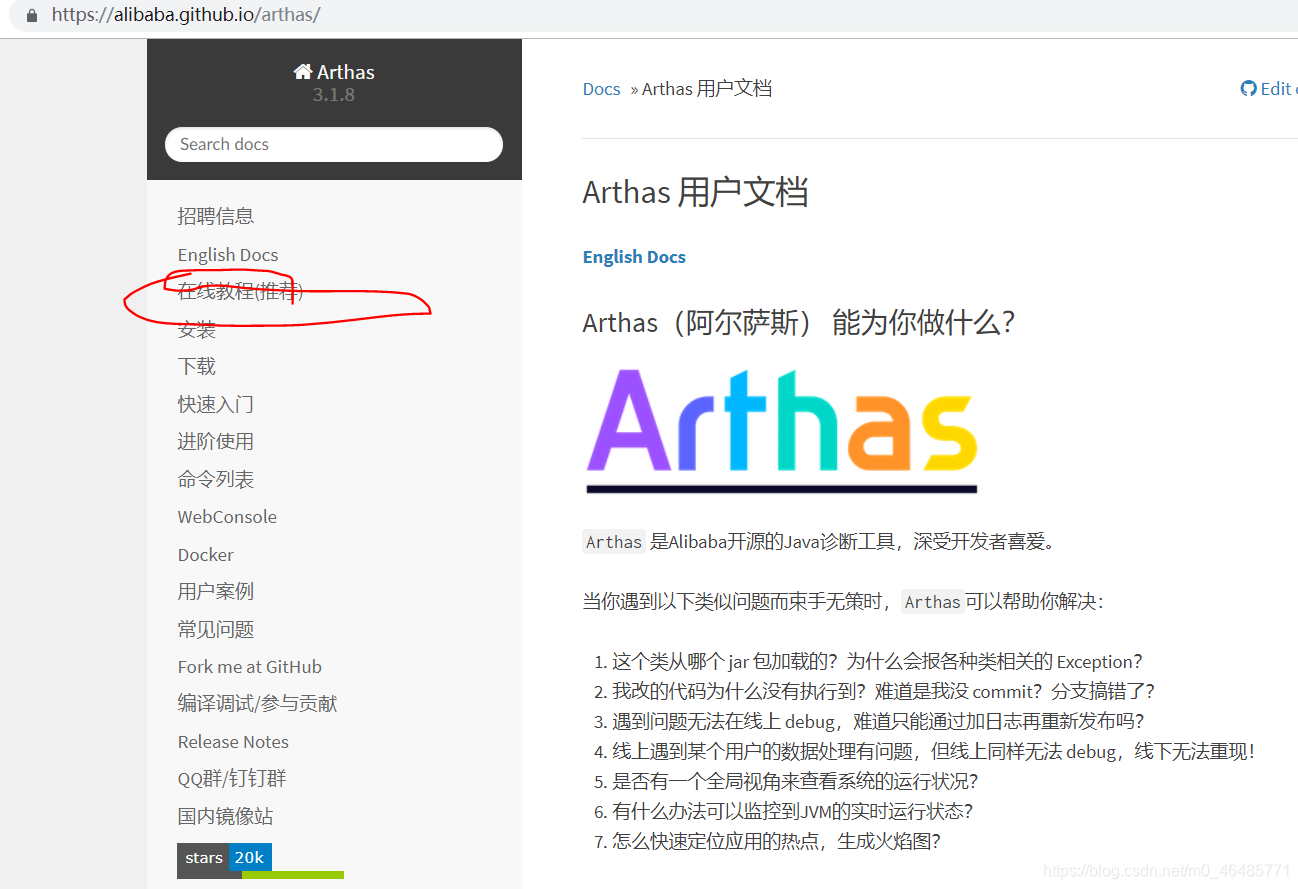Image resolution: width=1298 pixels, height=889 pixels.
Task: Select WebConsole in the sidebar
Action: coord(227,517)
